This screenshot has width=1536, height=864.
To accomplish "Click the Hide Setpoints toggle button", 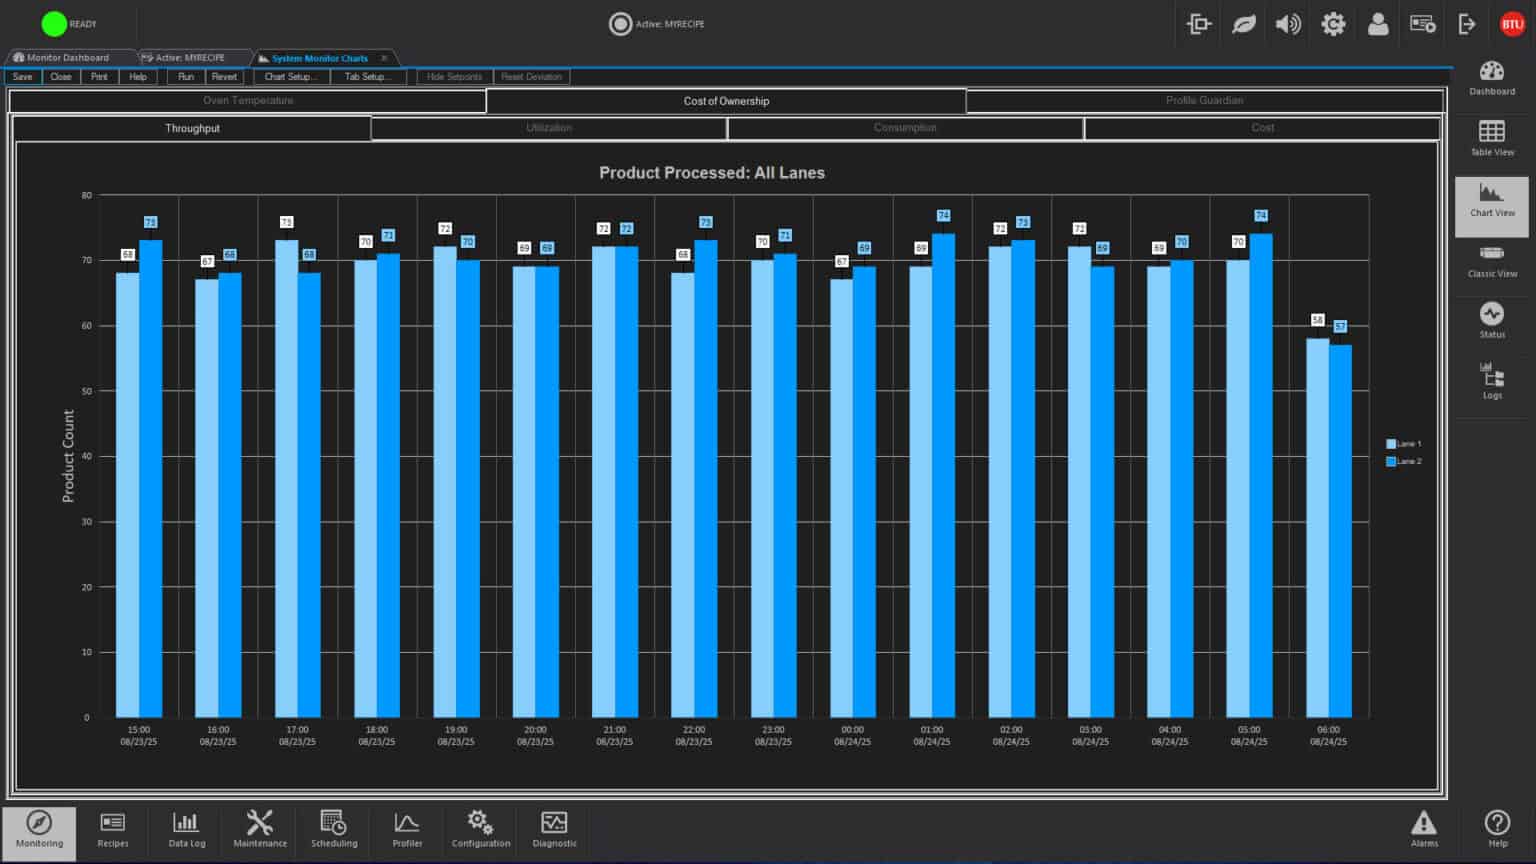I will (454, 77).
